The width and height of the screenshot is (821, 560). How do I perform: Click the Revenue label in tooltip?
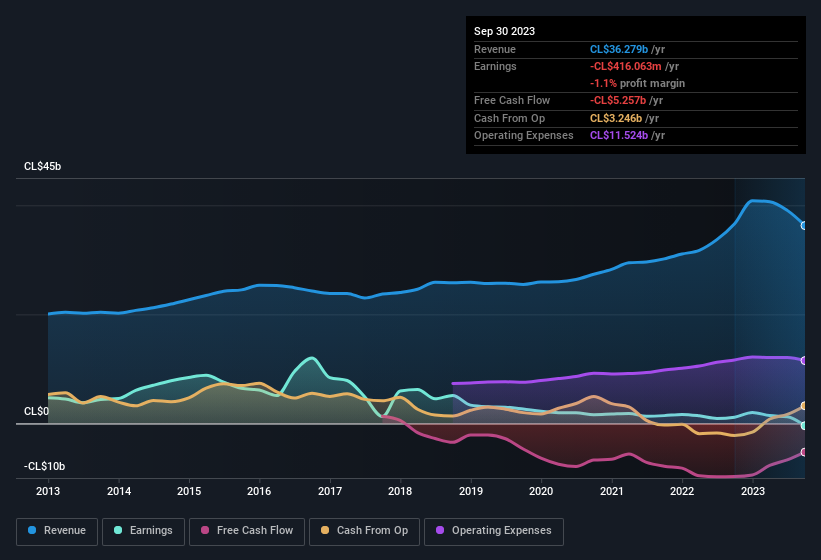click(x=495, y=49)
